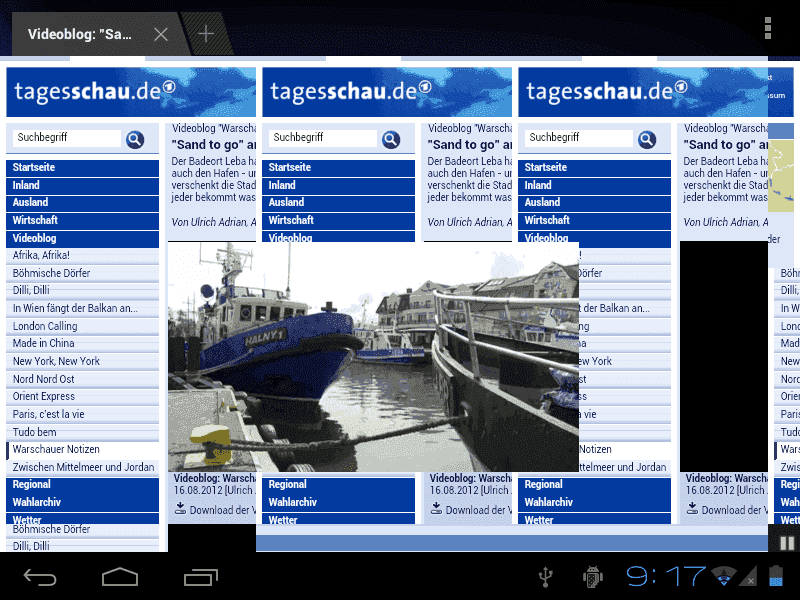Click the harbor boat video image
The image size is (800, 600).
point(373,357)
